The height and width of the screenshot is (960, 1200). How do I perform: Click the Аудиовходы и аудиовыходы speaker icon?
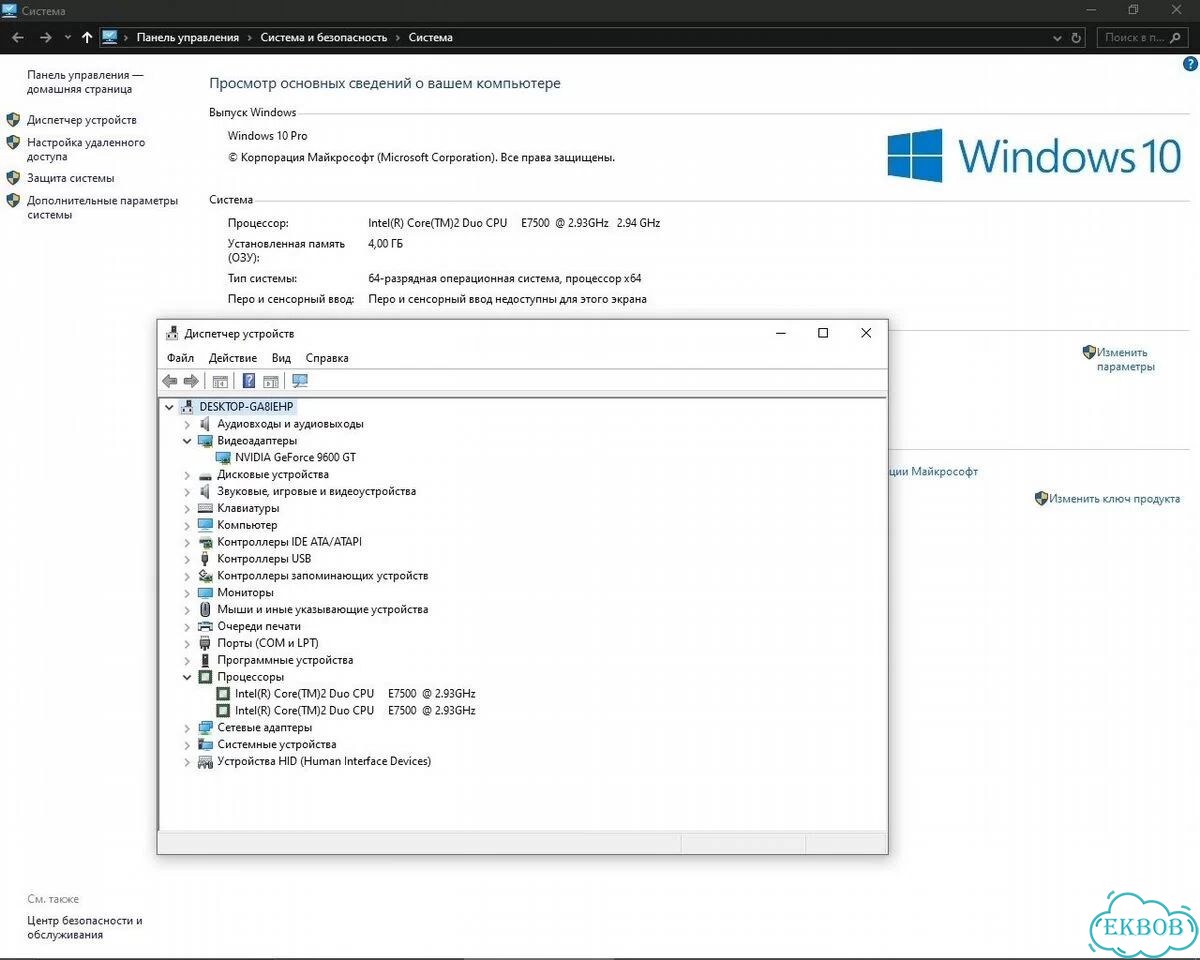pyautogui.click(x=205, y=423)
